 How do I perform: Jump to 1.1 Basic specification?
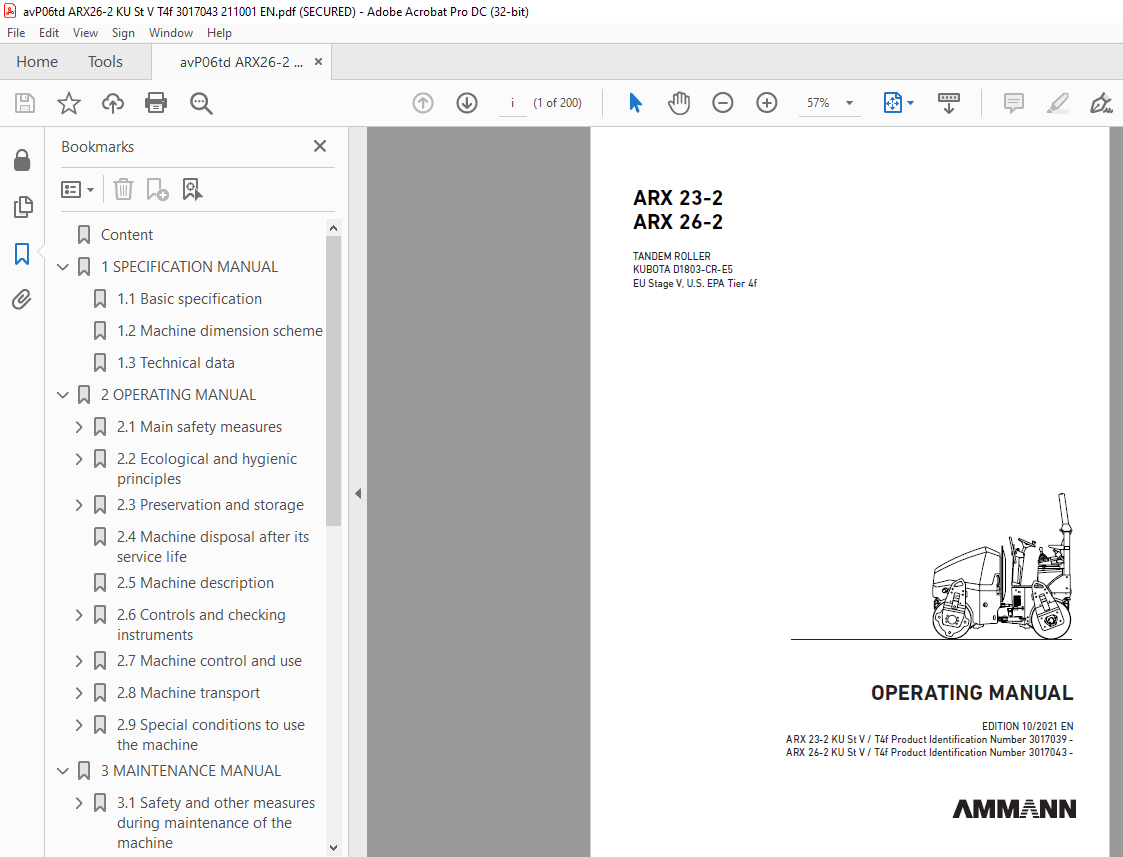tap(190, 299)
